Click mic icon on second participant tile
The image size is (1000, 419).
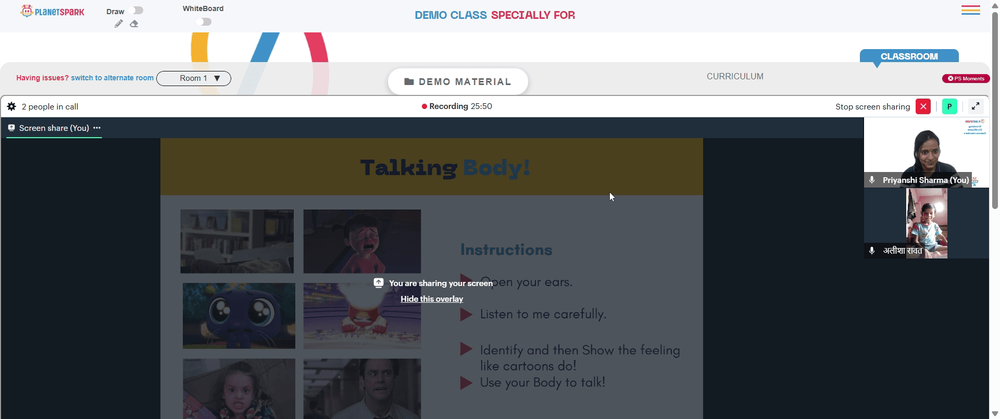tap(872, 251)
